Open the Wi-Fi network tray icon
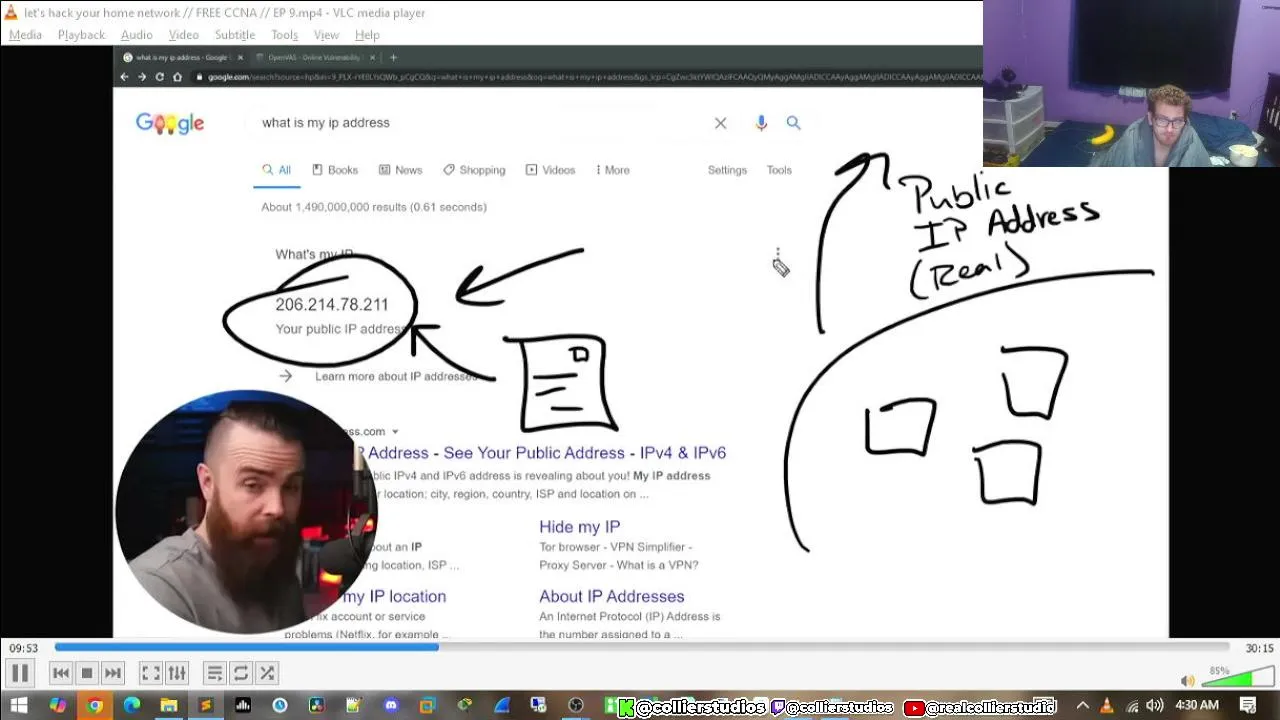This screenshot has height=720, width=1280. (1131, 706)
